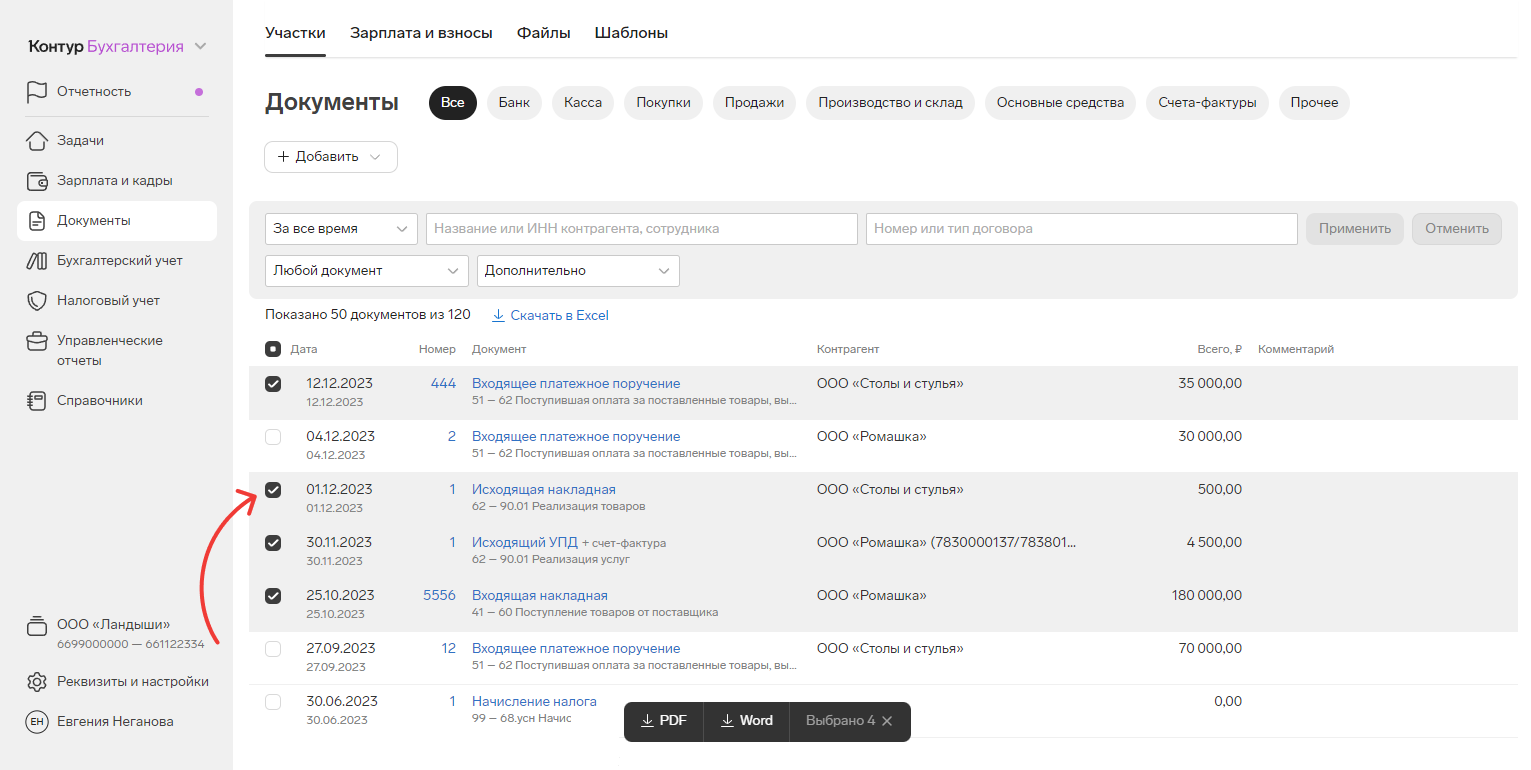
Task: Click the Скачать в Excel link
Action: (x=559, y=315)
